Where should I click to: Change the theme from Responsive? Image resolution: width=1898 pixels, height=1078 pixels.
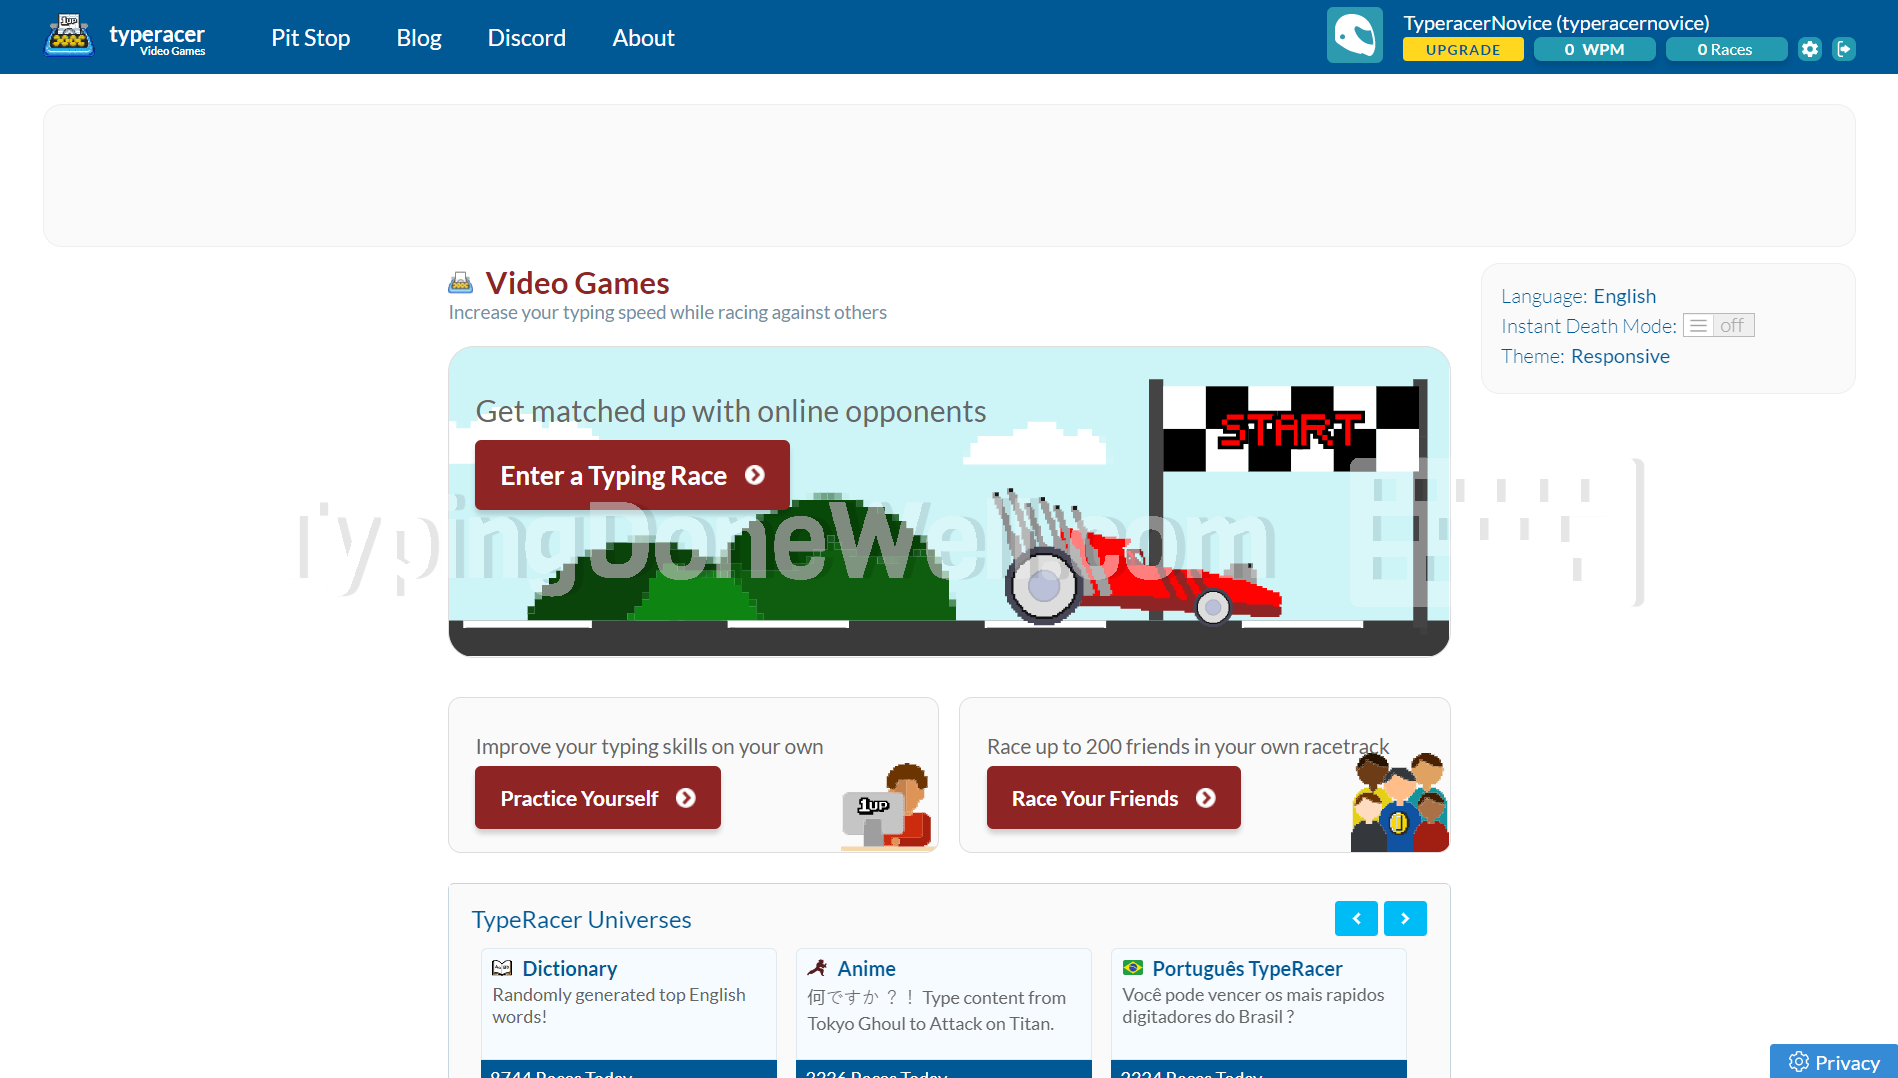(1620, 356)
